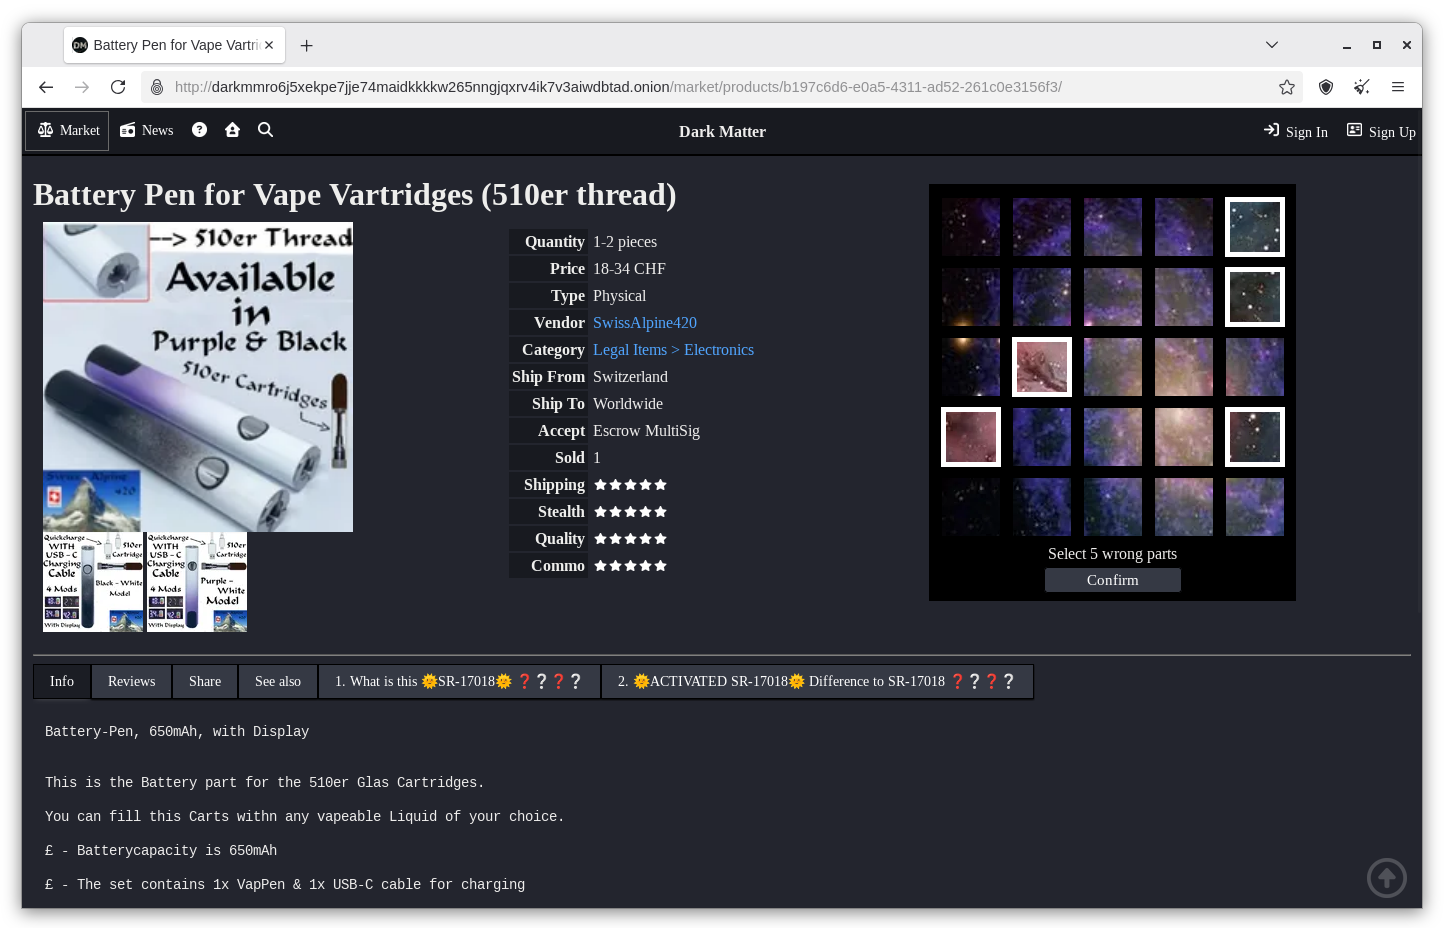Viewport: 1444px width, 928px height.
Task: Open the Market menu in navbar
Action: (68, 131)
